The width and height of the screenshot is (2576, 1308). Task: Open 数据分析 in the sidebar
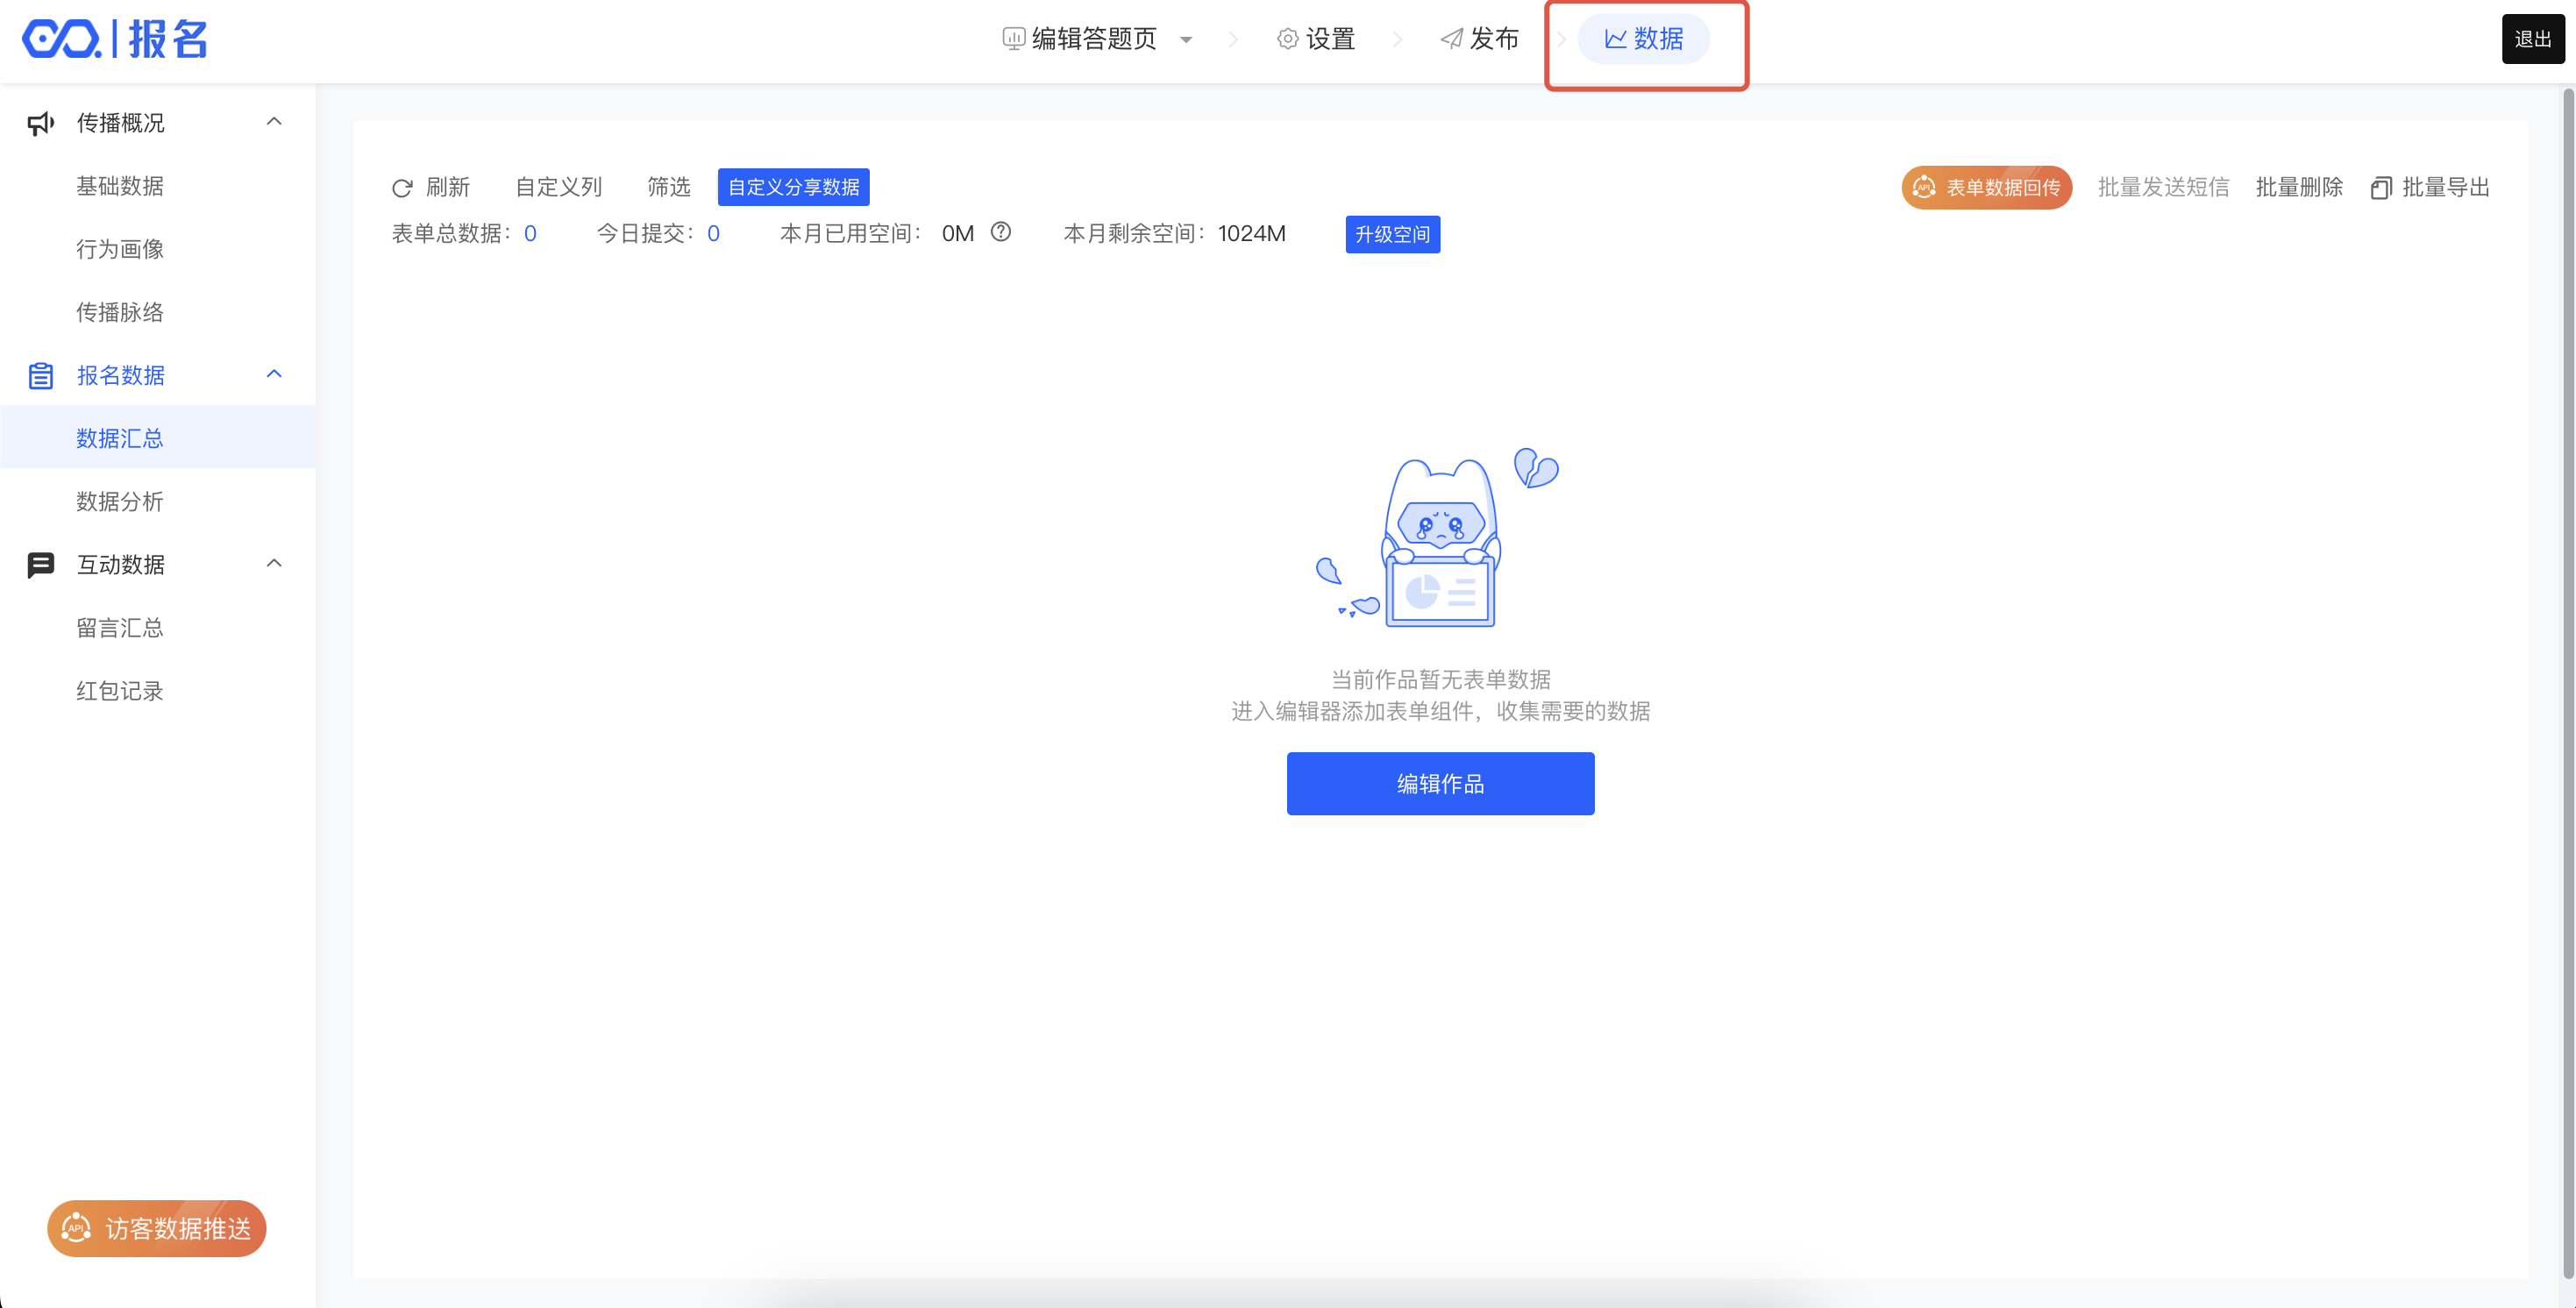(x=120, y=501)
